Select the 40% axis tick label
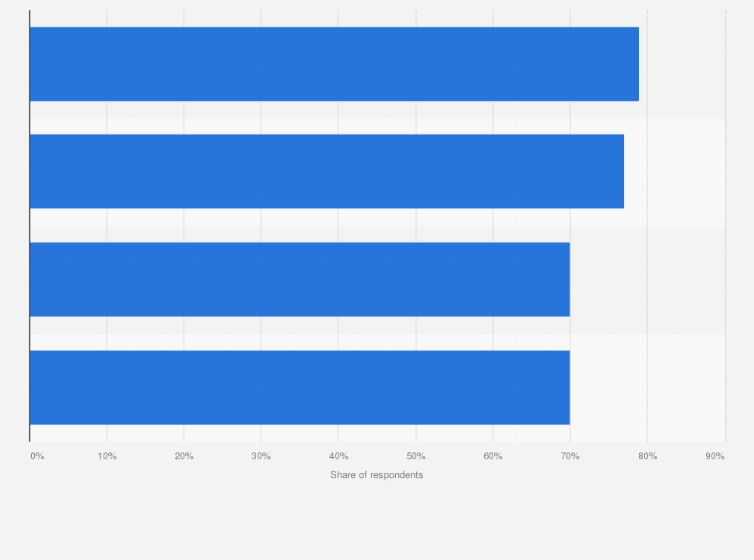 338,456
